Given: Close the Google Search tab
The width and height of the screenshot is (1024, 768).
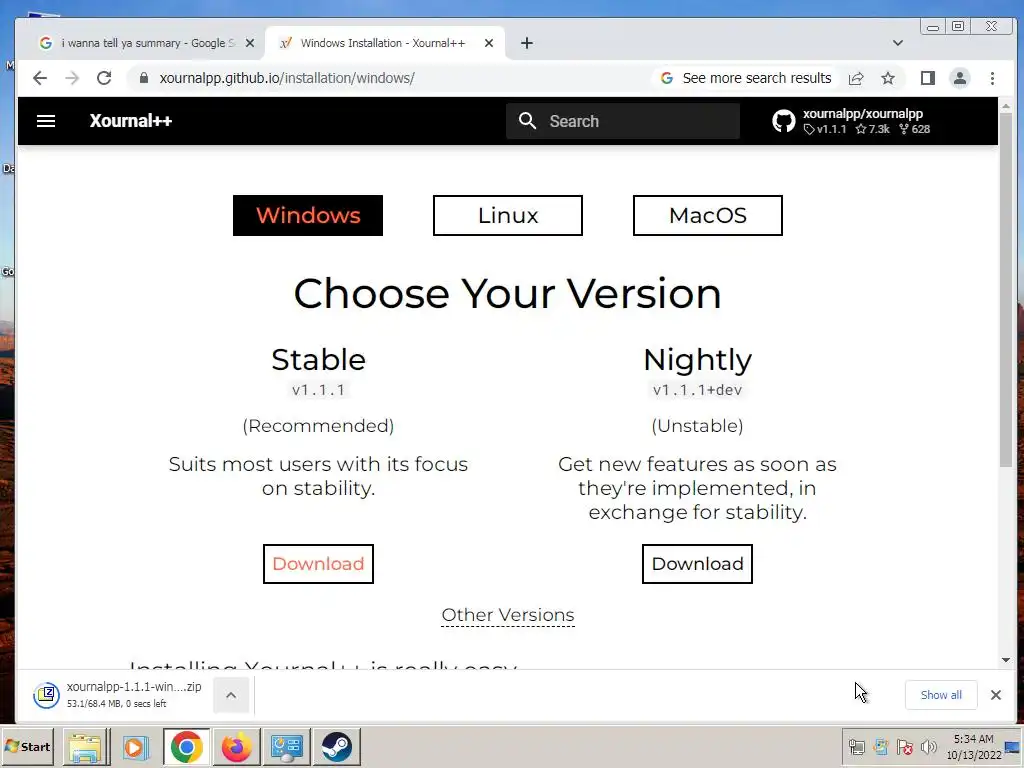Looking at the screenshot, I should [x=249, y=43].
